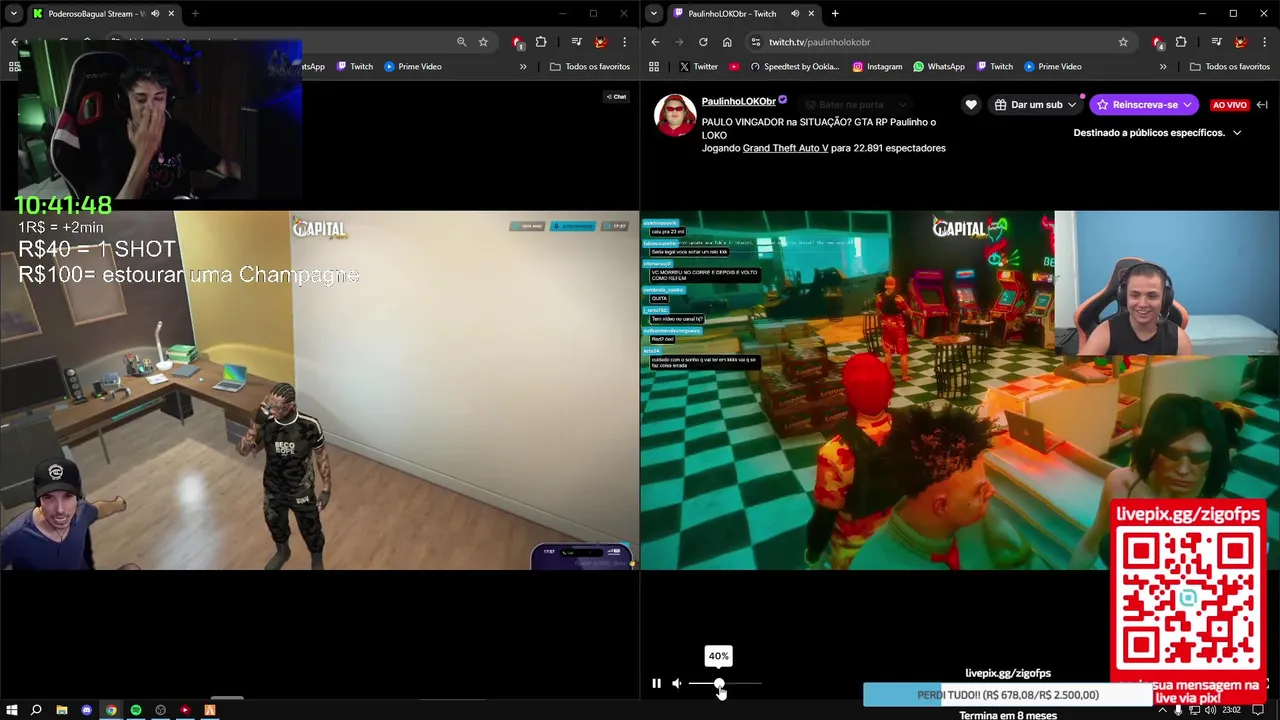Image resolution: width=1280 pixels, height=720 pixels.
Task: Open system tray volume icon
Action: coord(1210,710)
